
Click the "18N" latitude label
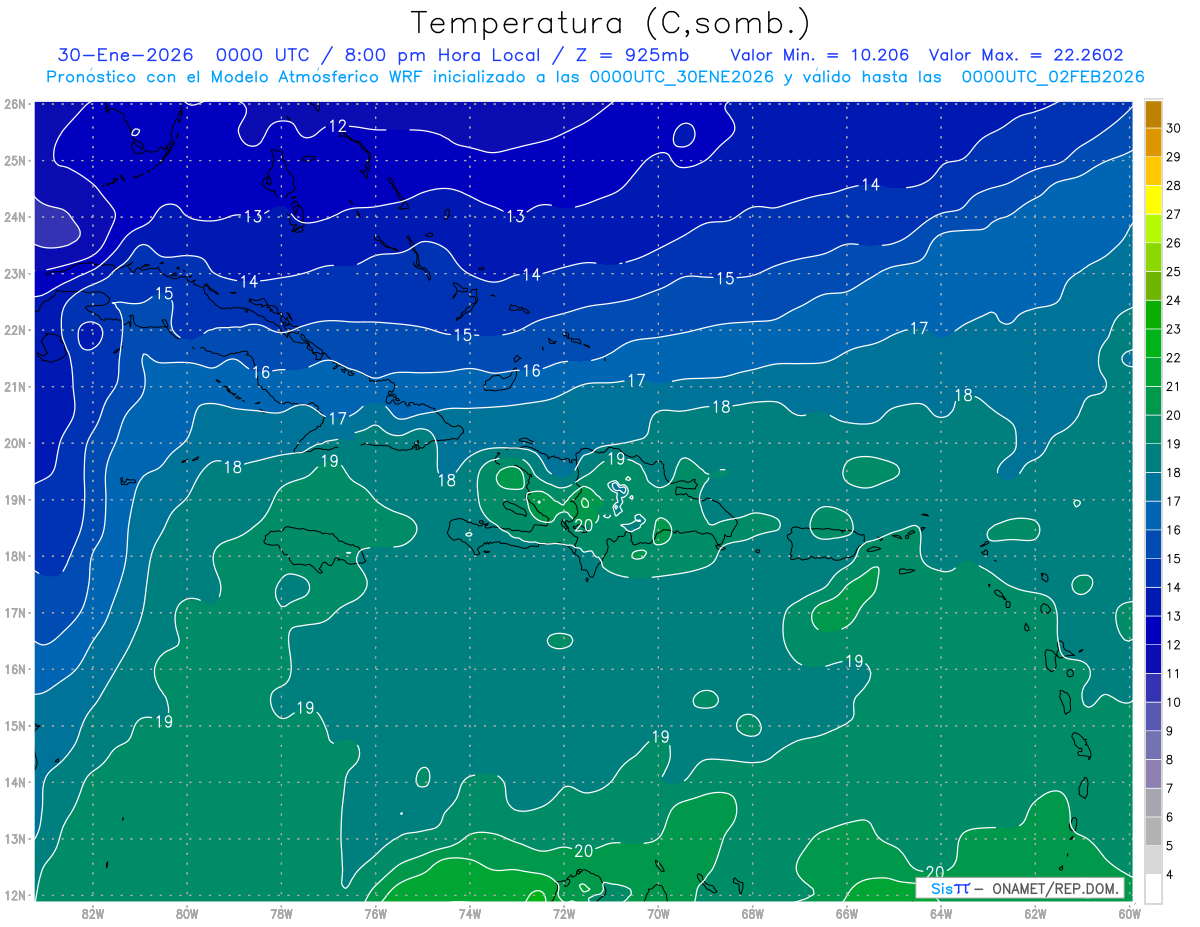click(x=14, y=556)
